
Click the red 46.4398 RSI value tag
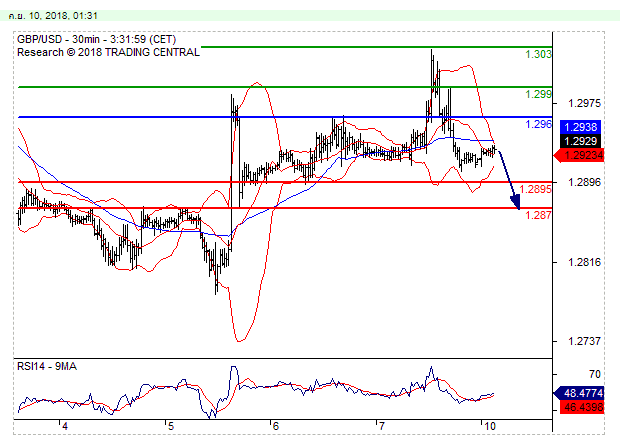pyautogui.click(x=582, y=407)
